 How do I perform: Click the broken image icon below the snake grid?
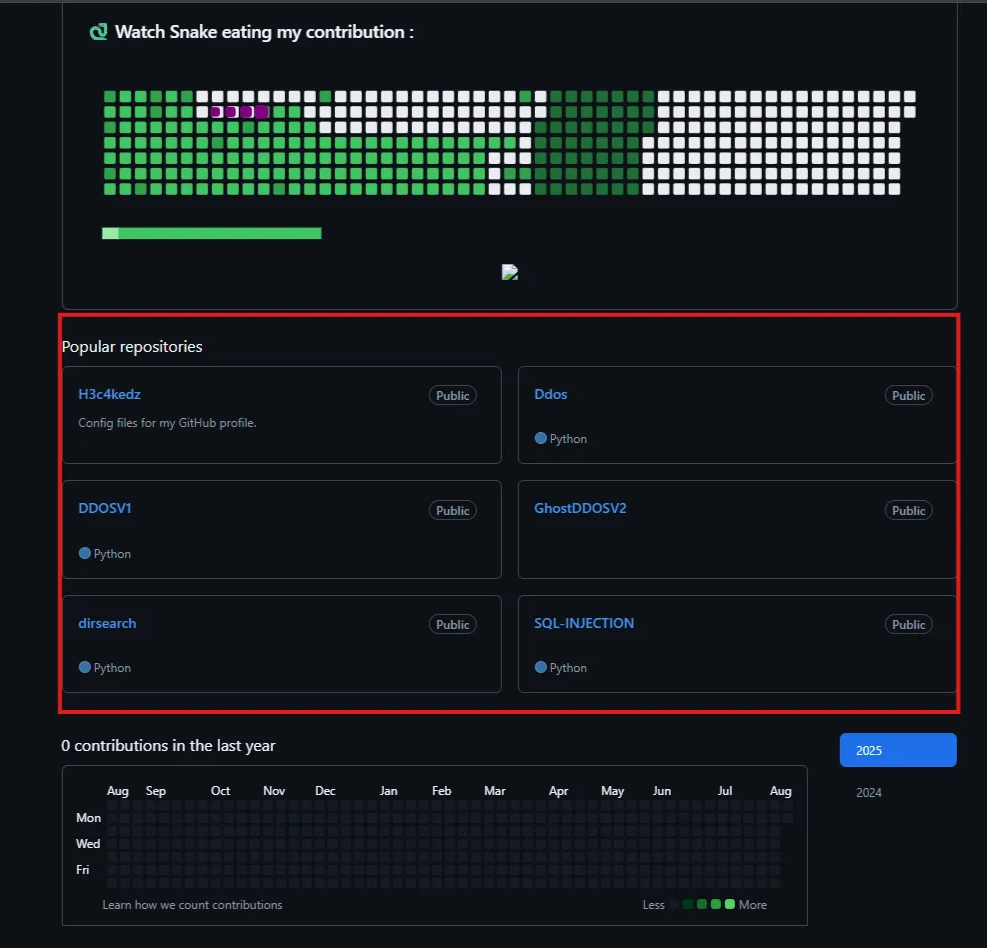coord(509,272)
